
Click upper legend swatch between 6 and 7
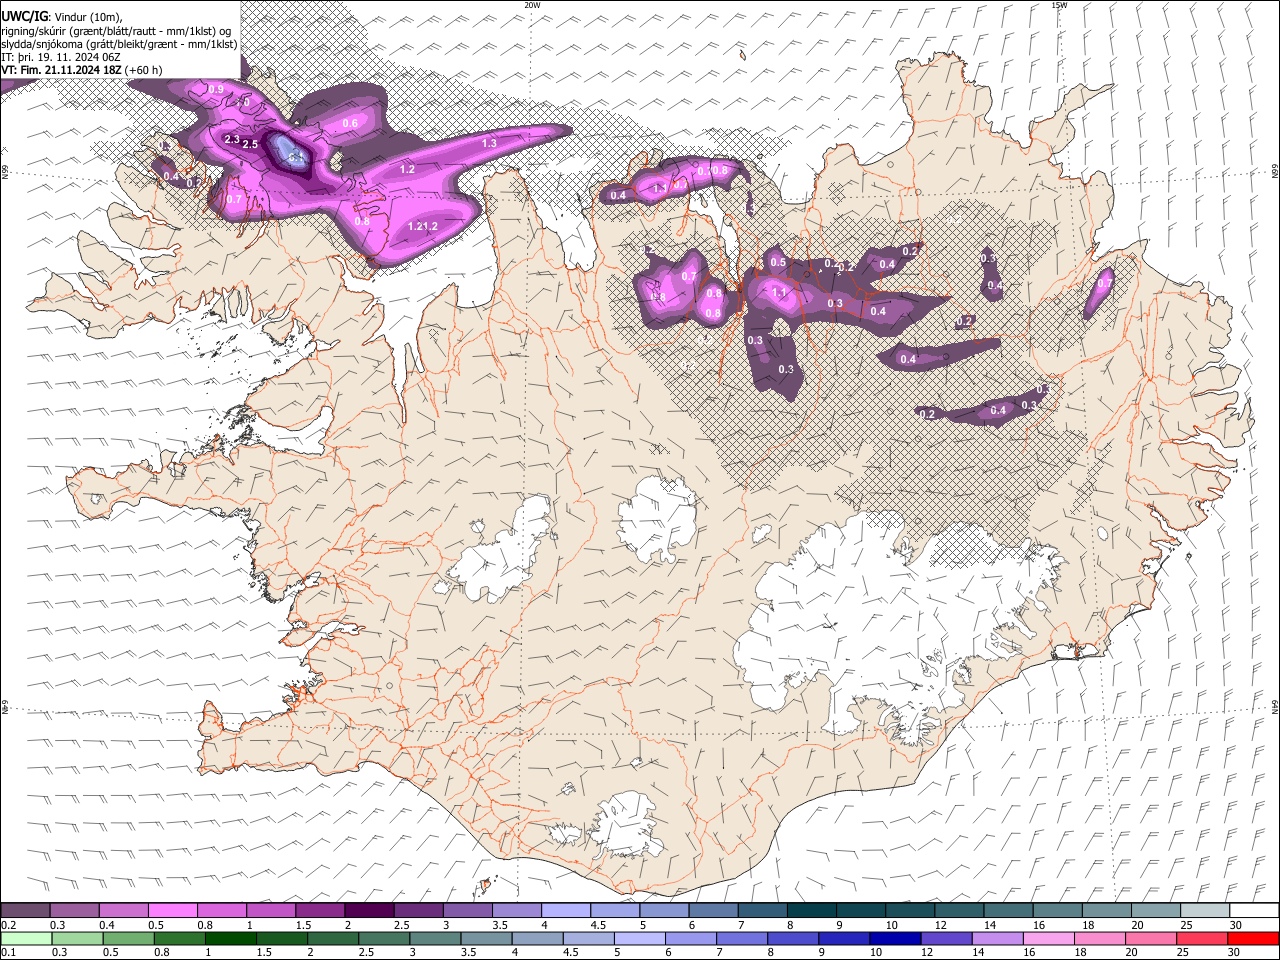pyautogui.click(x=712, y=911)
